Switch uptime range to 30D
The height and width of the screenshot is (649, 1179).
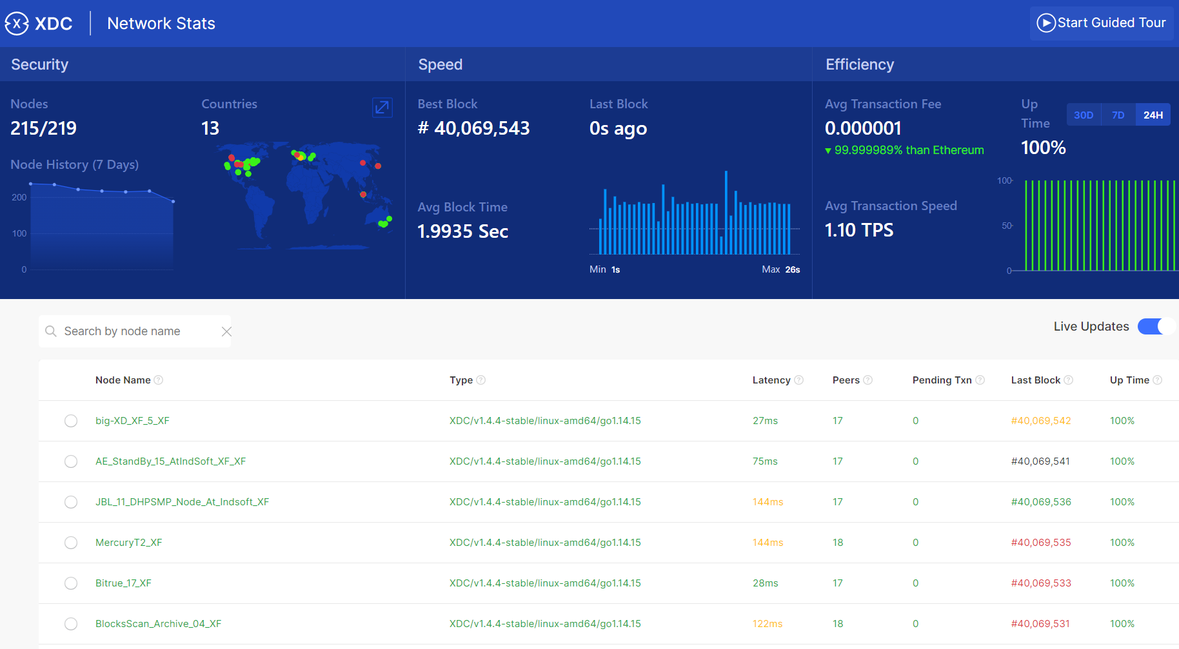pos(1084,115)
